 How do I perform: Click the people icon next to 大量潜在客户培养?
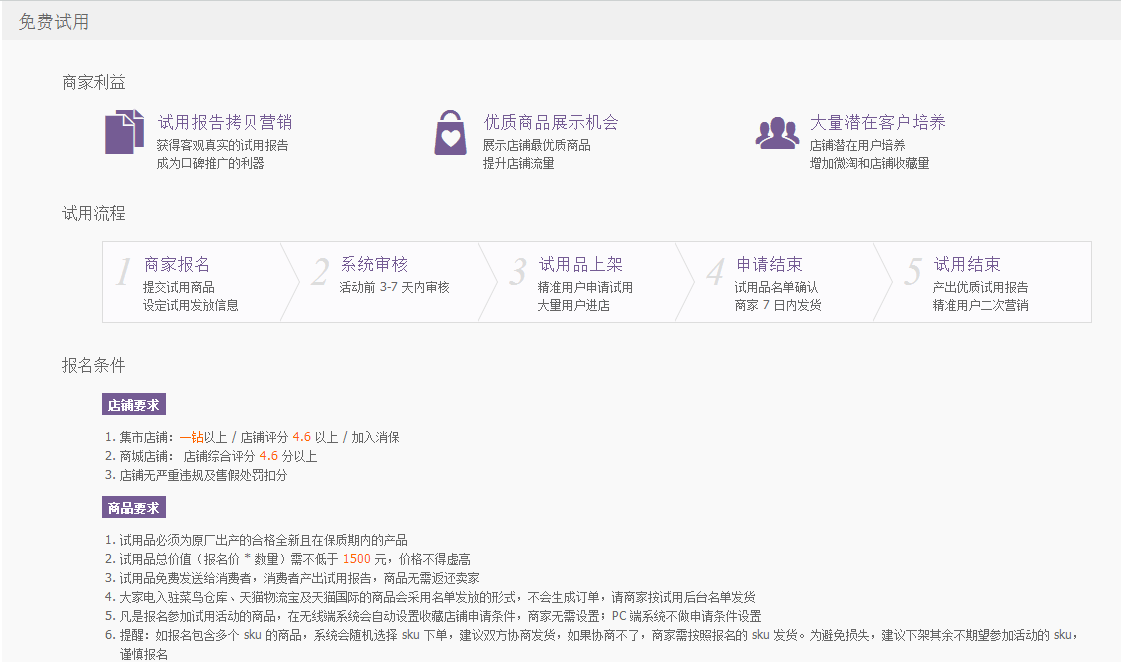777,131
